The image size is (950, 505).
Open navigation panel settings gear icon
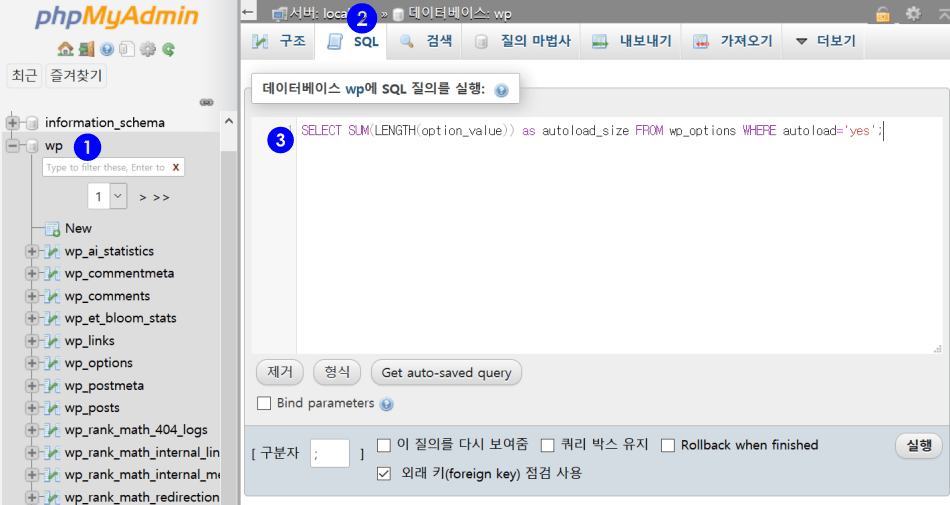click(x=148, y=48)
